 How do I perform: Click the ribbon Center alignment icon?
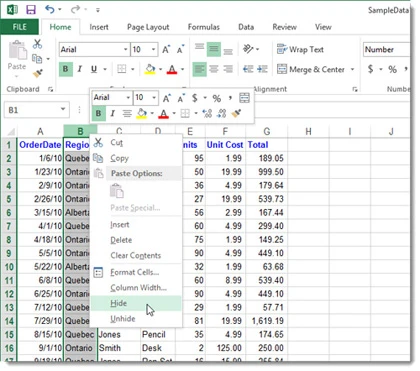(x=214, y=69)
